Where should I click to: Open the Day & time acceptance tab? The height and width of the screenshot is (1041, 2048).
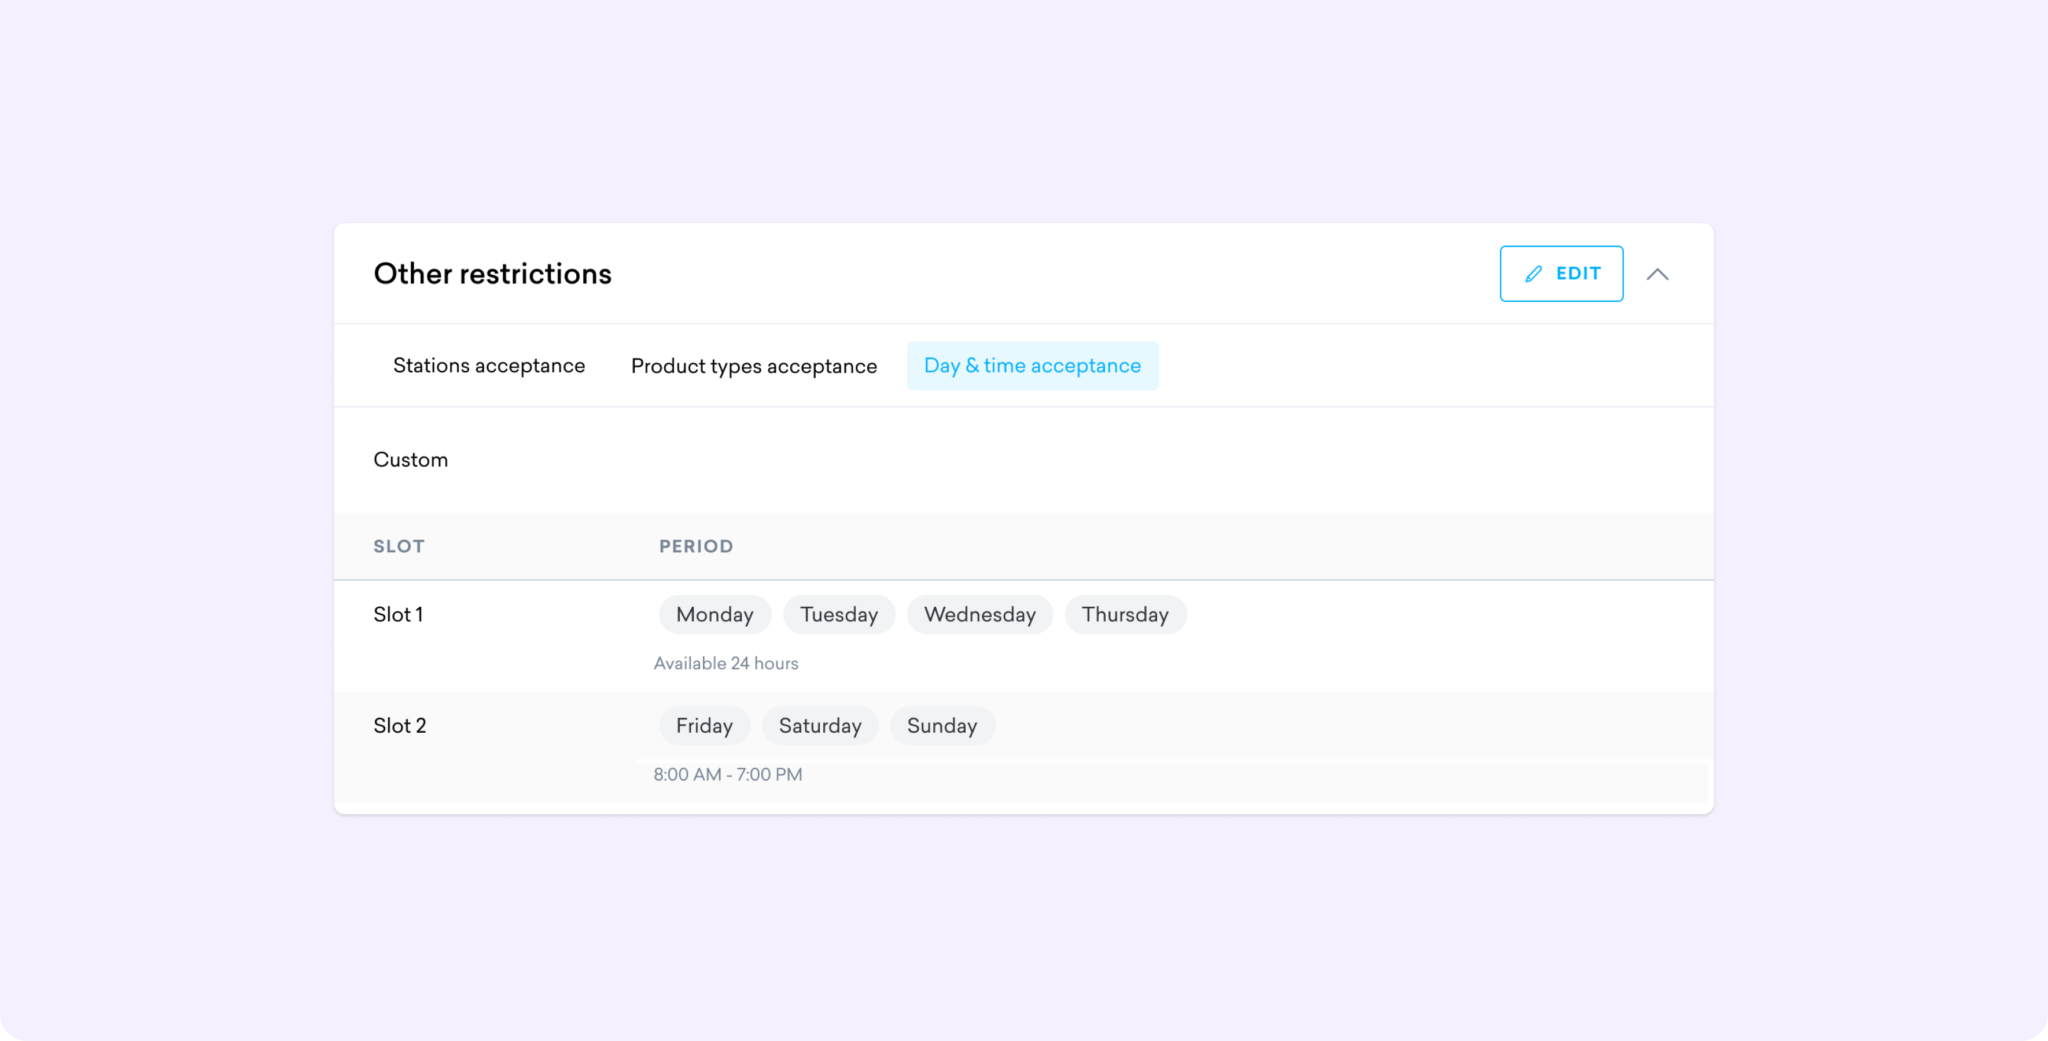1032,365
